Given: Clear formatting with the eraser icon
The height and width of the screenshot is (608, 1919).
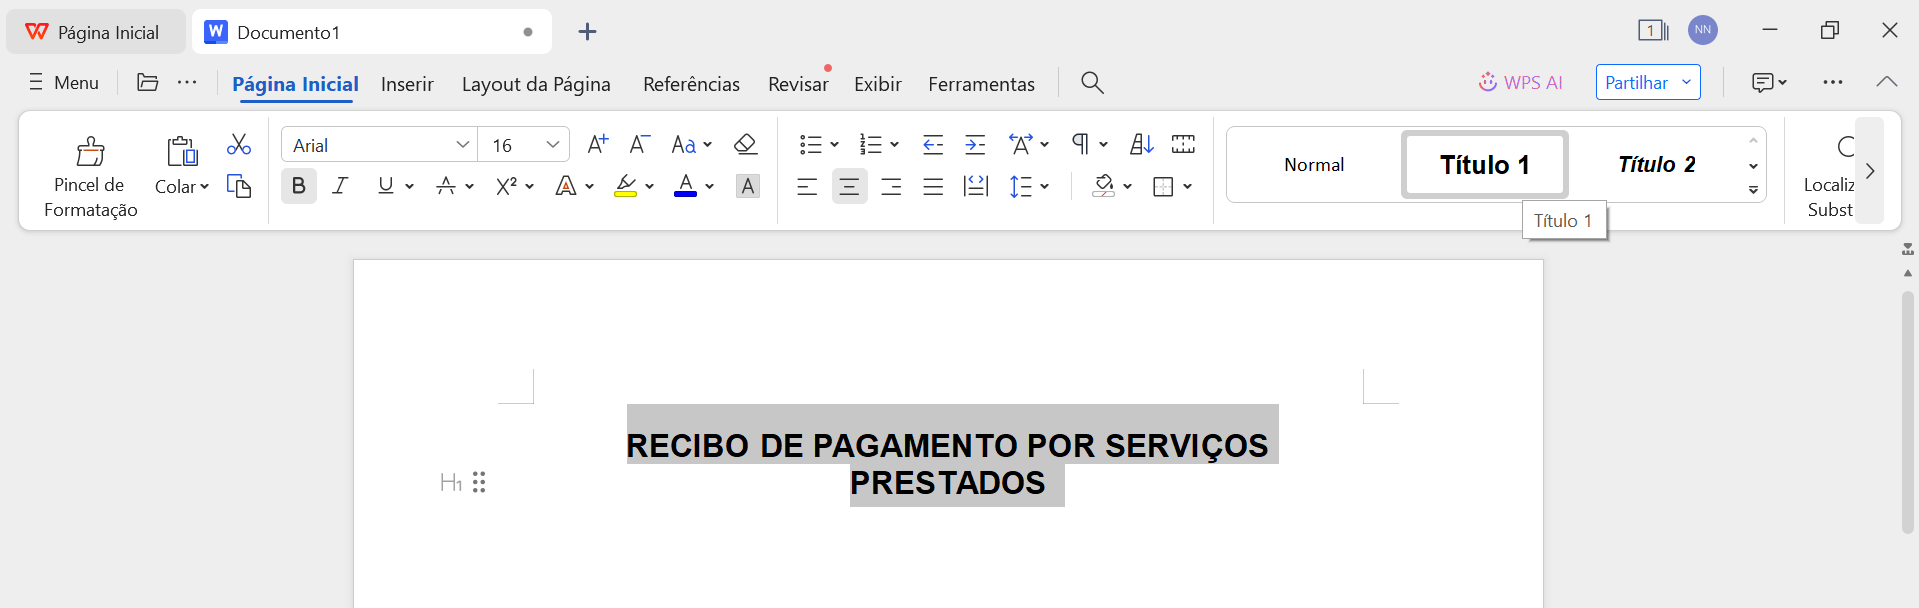Looking at the screenshot, I should [x=745, y=144].
